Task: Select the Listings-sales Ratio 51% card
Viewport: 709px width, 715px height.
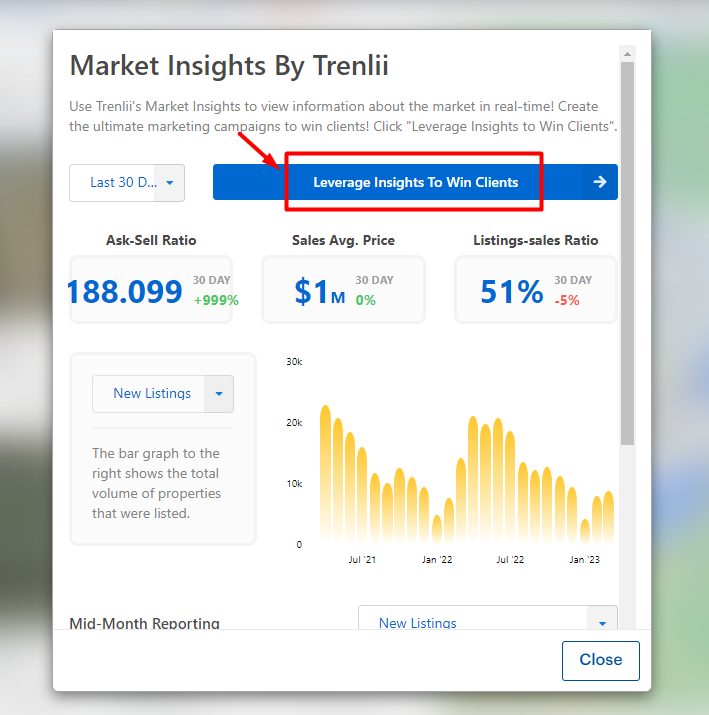Action: coord(536,290)
